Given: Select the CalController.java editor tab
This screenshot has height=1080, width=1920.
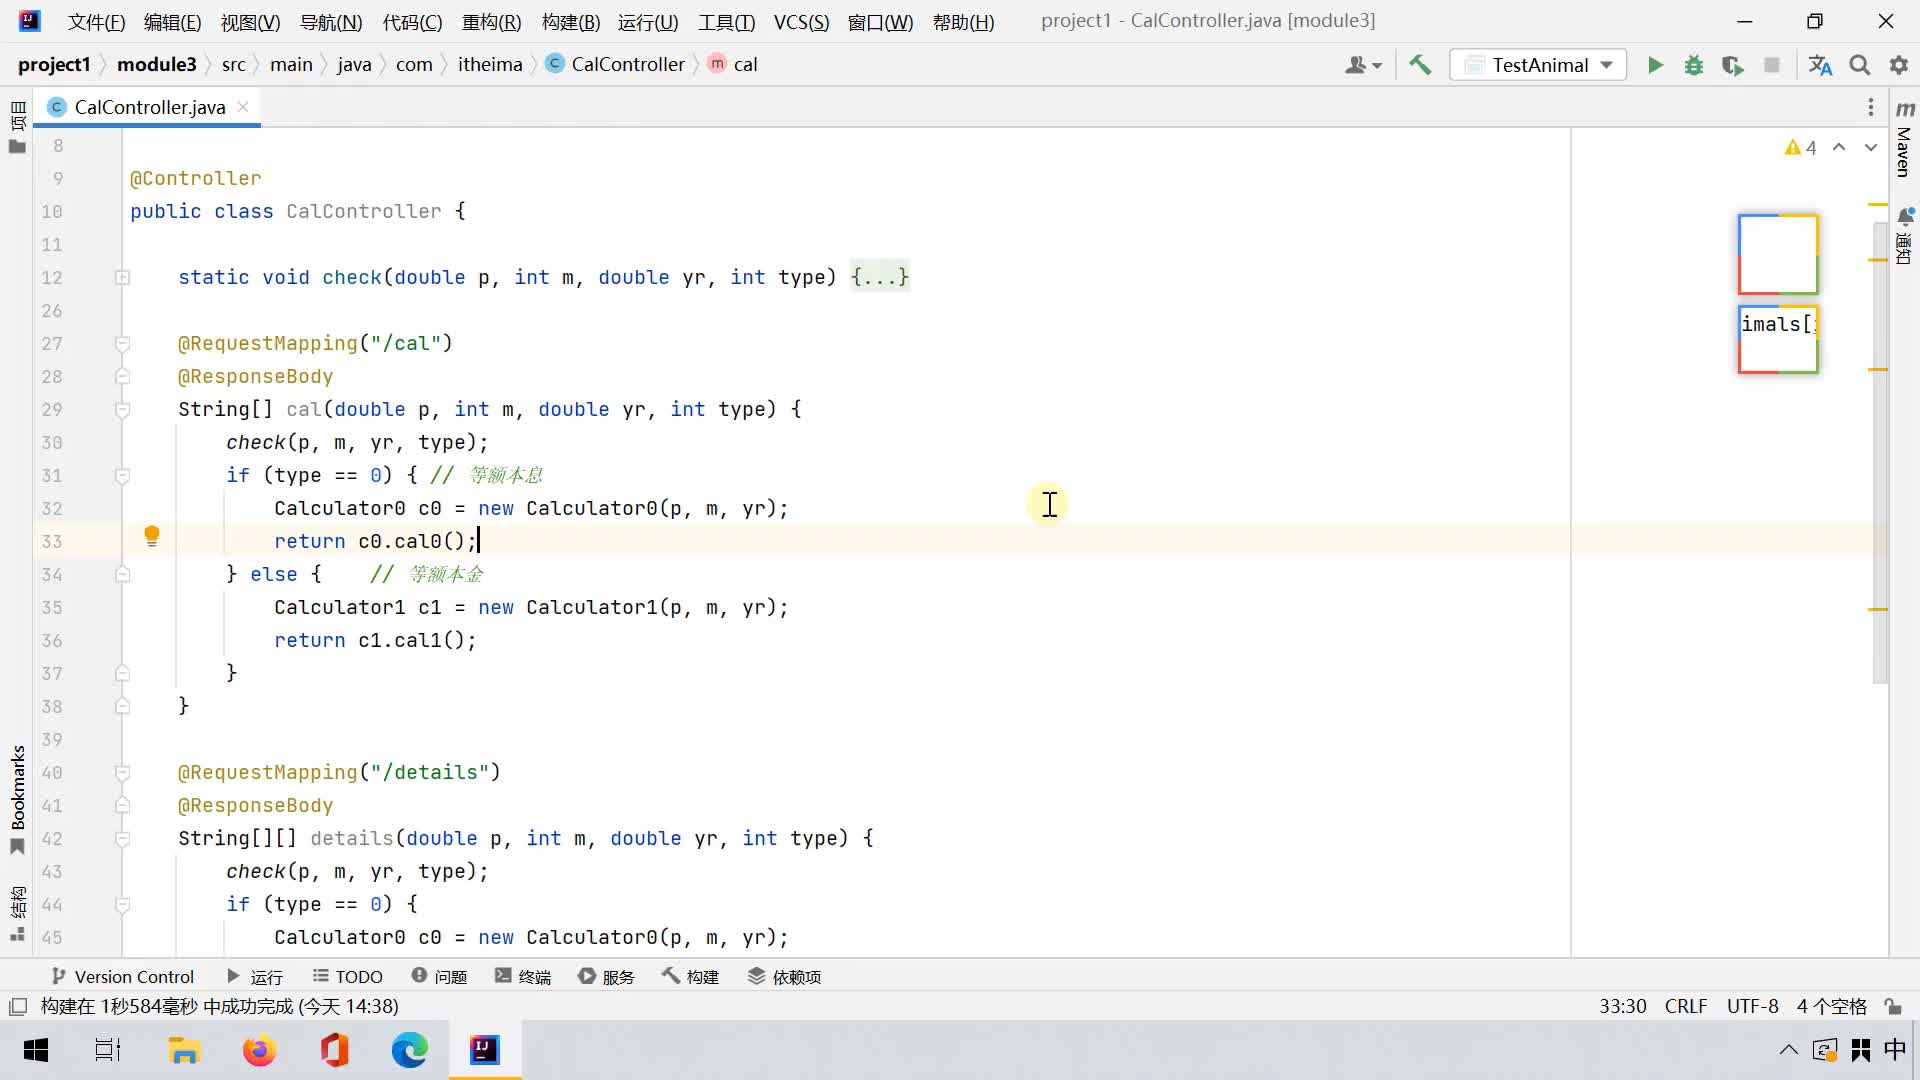Looking at the screenshot, I should tap(148, 107).
